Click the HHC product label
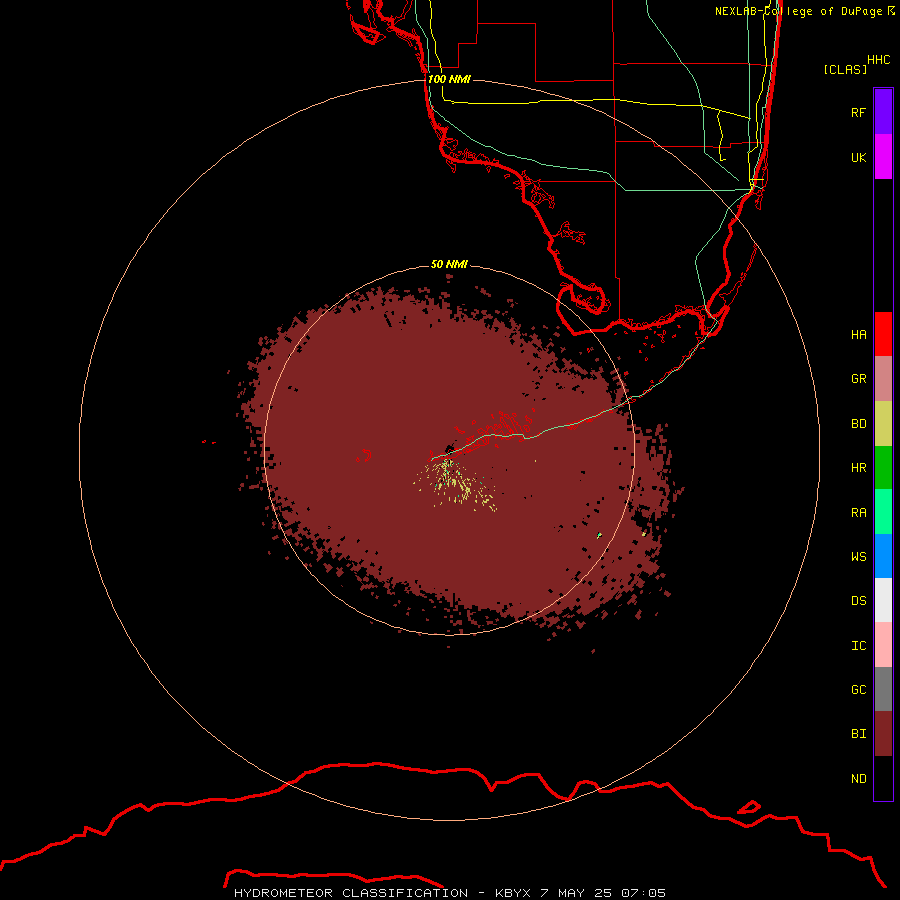 [878, 60]
